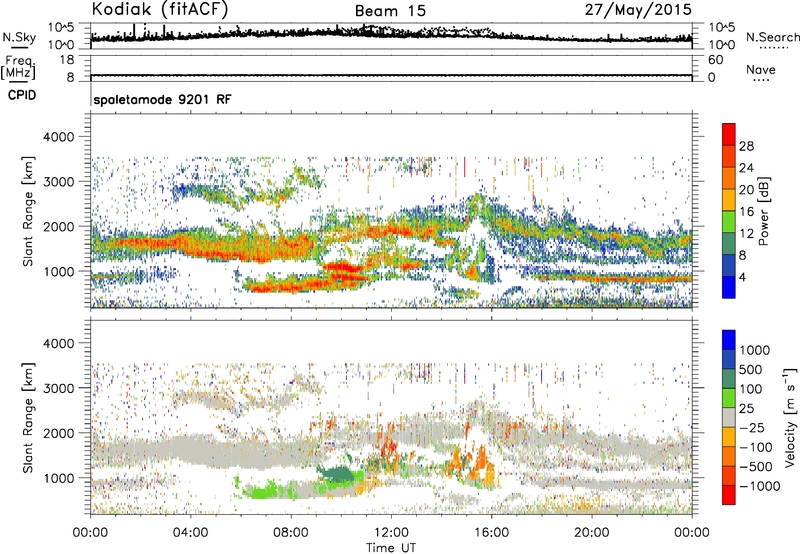This screenshot has width=800, height=554.
Task: Click the 16 dB colorbar tick
Action: tap(746, 212)
